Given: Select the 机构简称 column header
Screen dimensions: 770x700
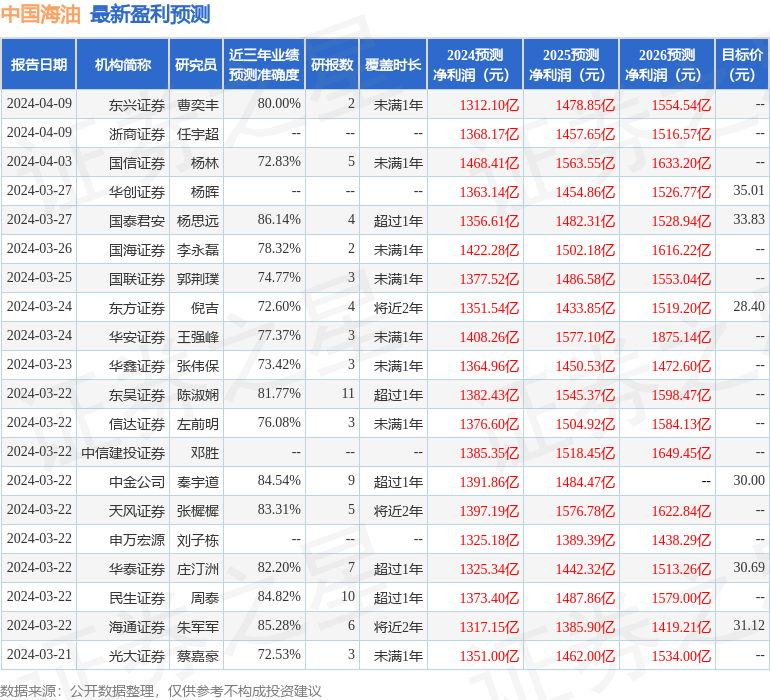Looking at the screenshot, I should coord(123,64).
